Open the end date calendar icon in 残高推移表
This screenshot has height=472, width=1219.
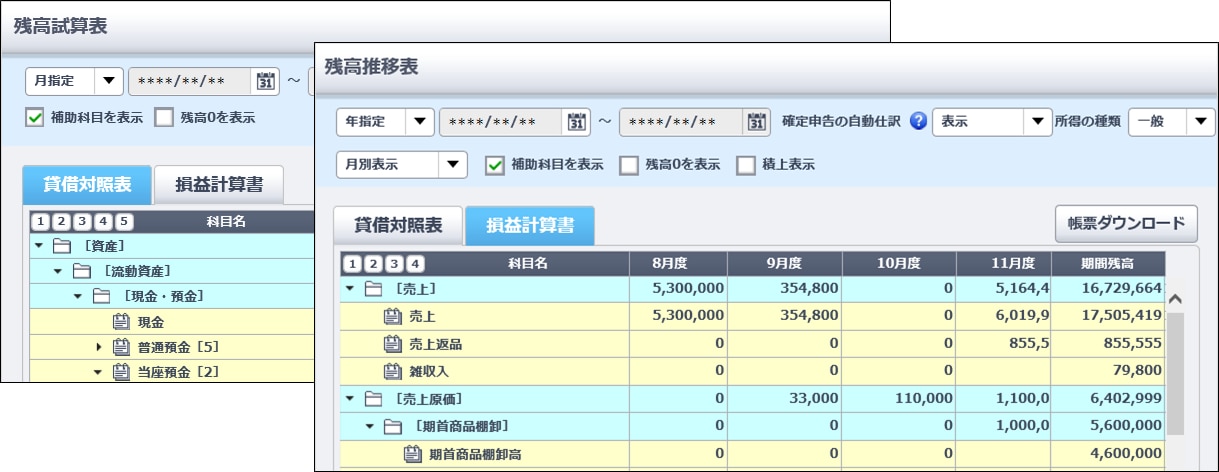[x=757, y=122]
